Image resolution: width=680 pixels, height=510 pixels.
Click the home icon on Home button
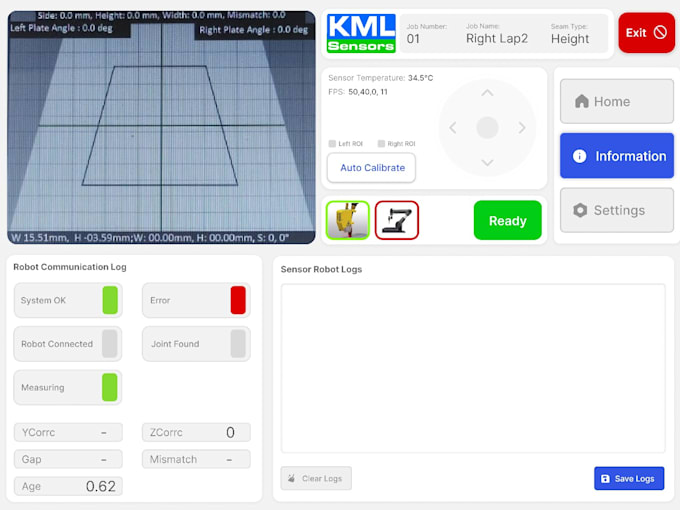click(x=582, y=101)
